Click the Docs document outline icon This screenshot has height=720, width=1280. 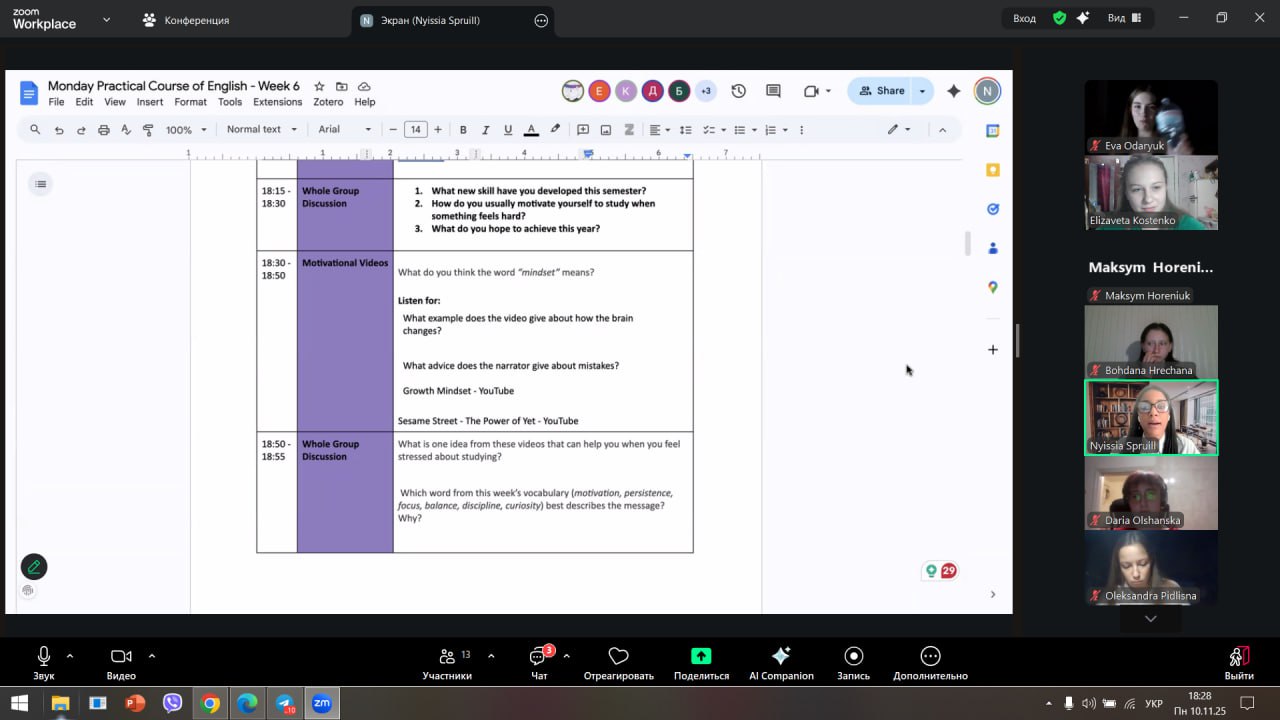(40, 183)
